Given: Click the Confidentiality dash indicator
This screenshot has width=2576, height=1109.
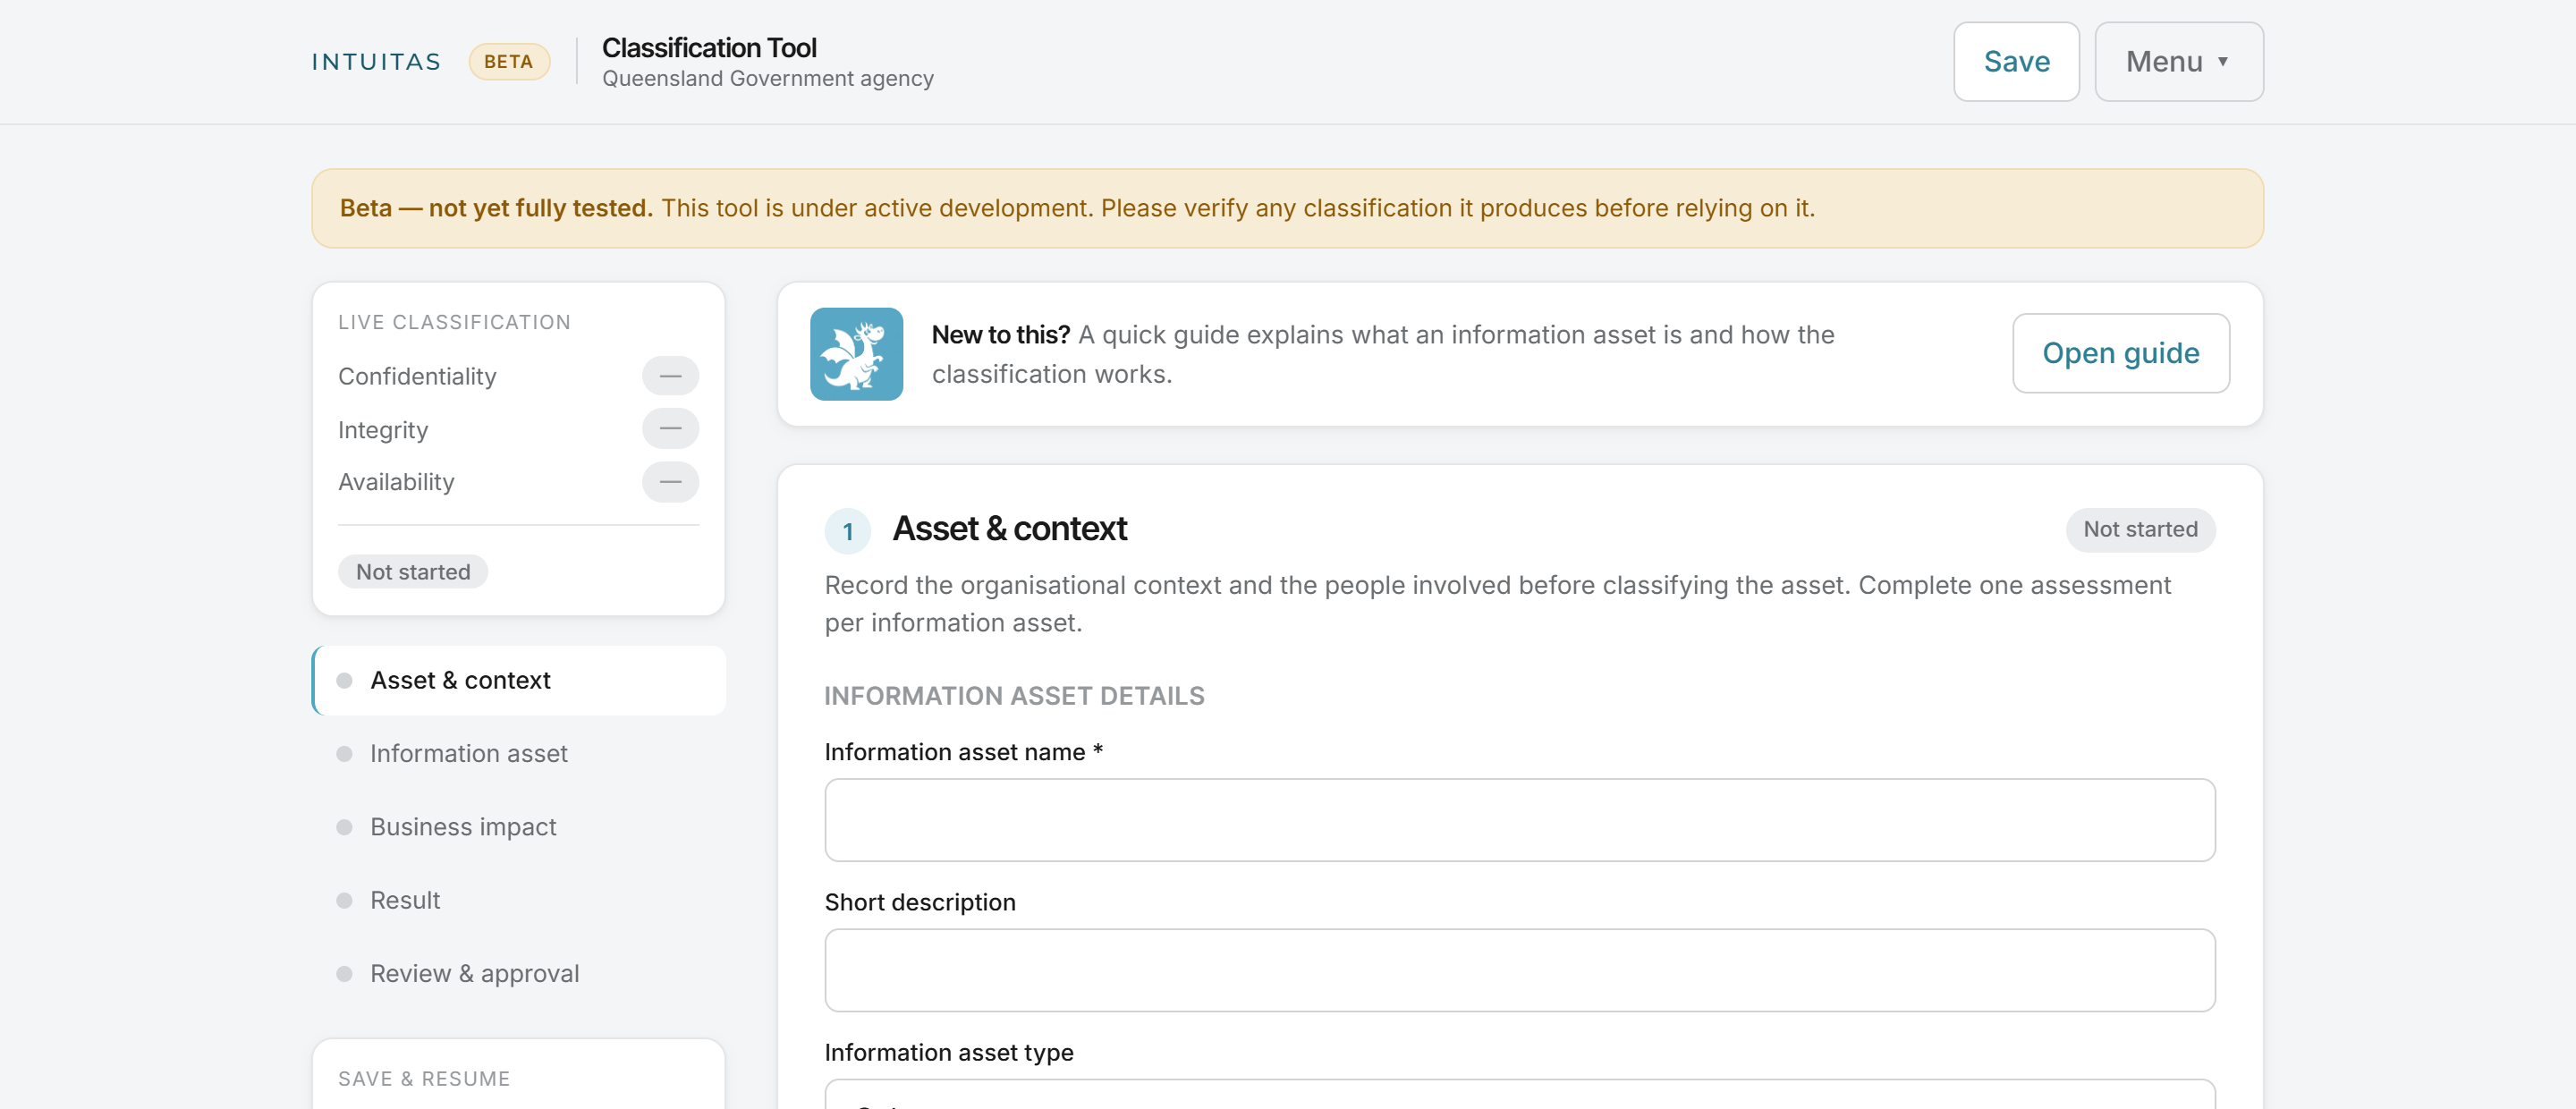Looking at the screenshot, I should 670,376.
